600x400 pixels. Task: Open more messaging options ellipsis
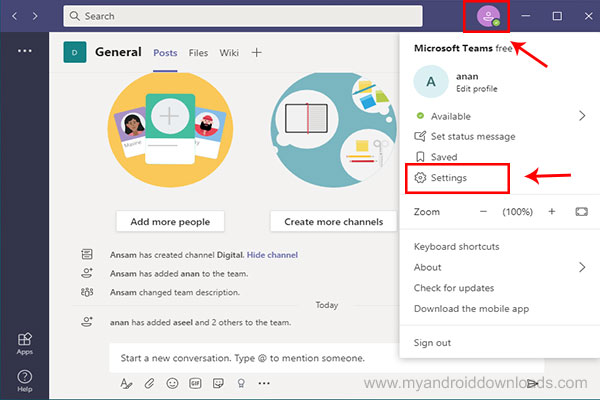point(264,383)
